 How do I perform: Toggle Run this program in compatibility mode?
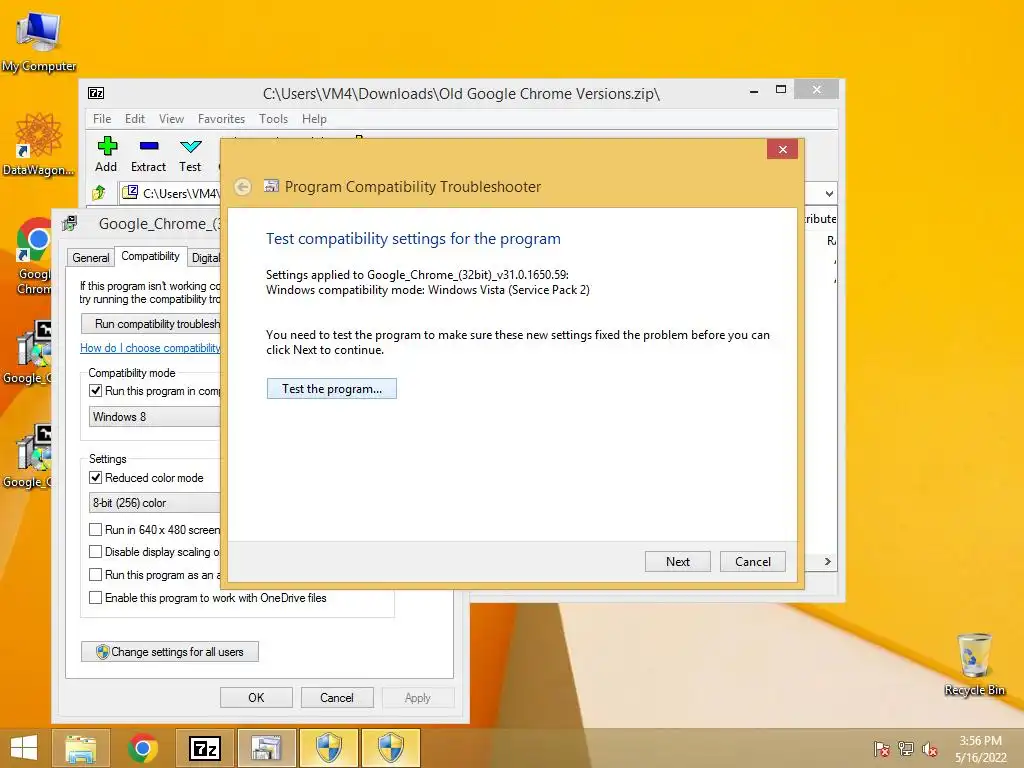(x=95, y=391)
